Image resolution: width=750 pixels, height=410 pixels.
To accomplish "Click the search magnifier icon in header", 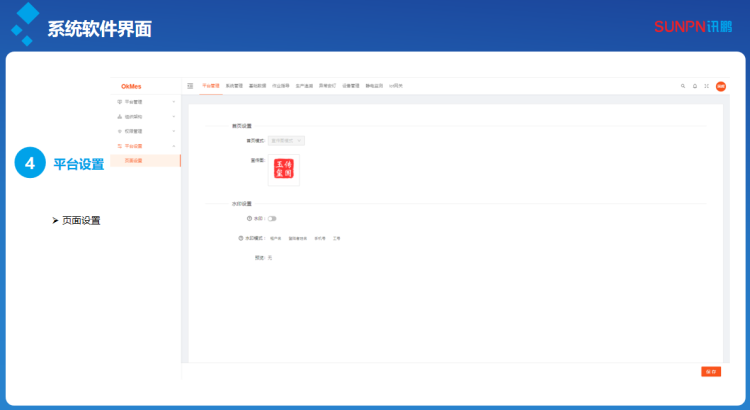I will click(683, 86).
